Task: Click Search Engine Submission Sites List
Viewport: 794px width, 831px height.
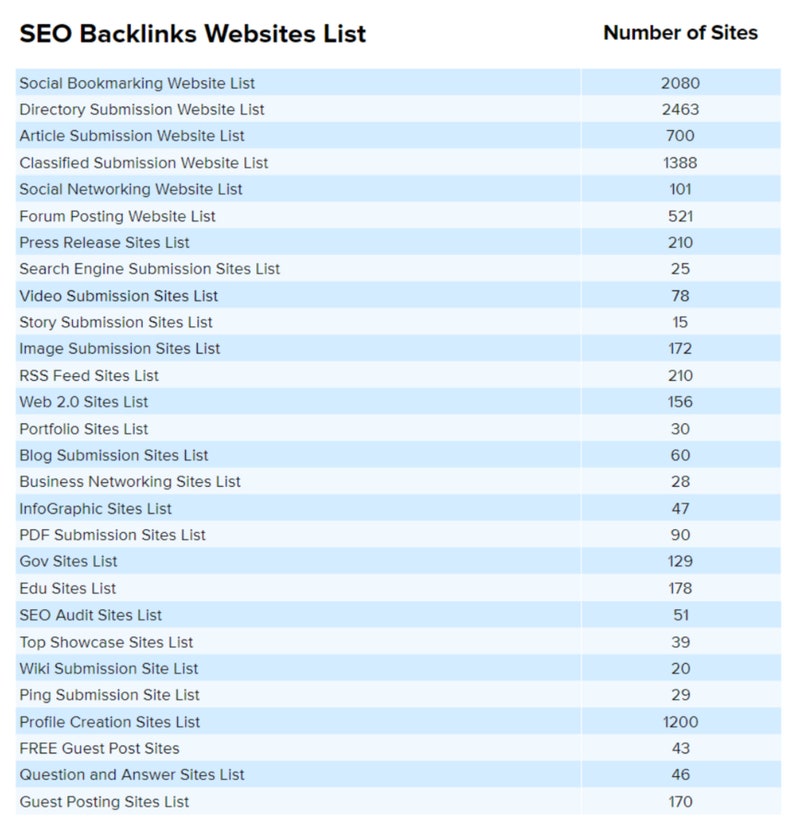Action: (x=150, y=269)
